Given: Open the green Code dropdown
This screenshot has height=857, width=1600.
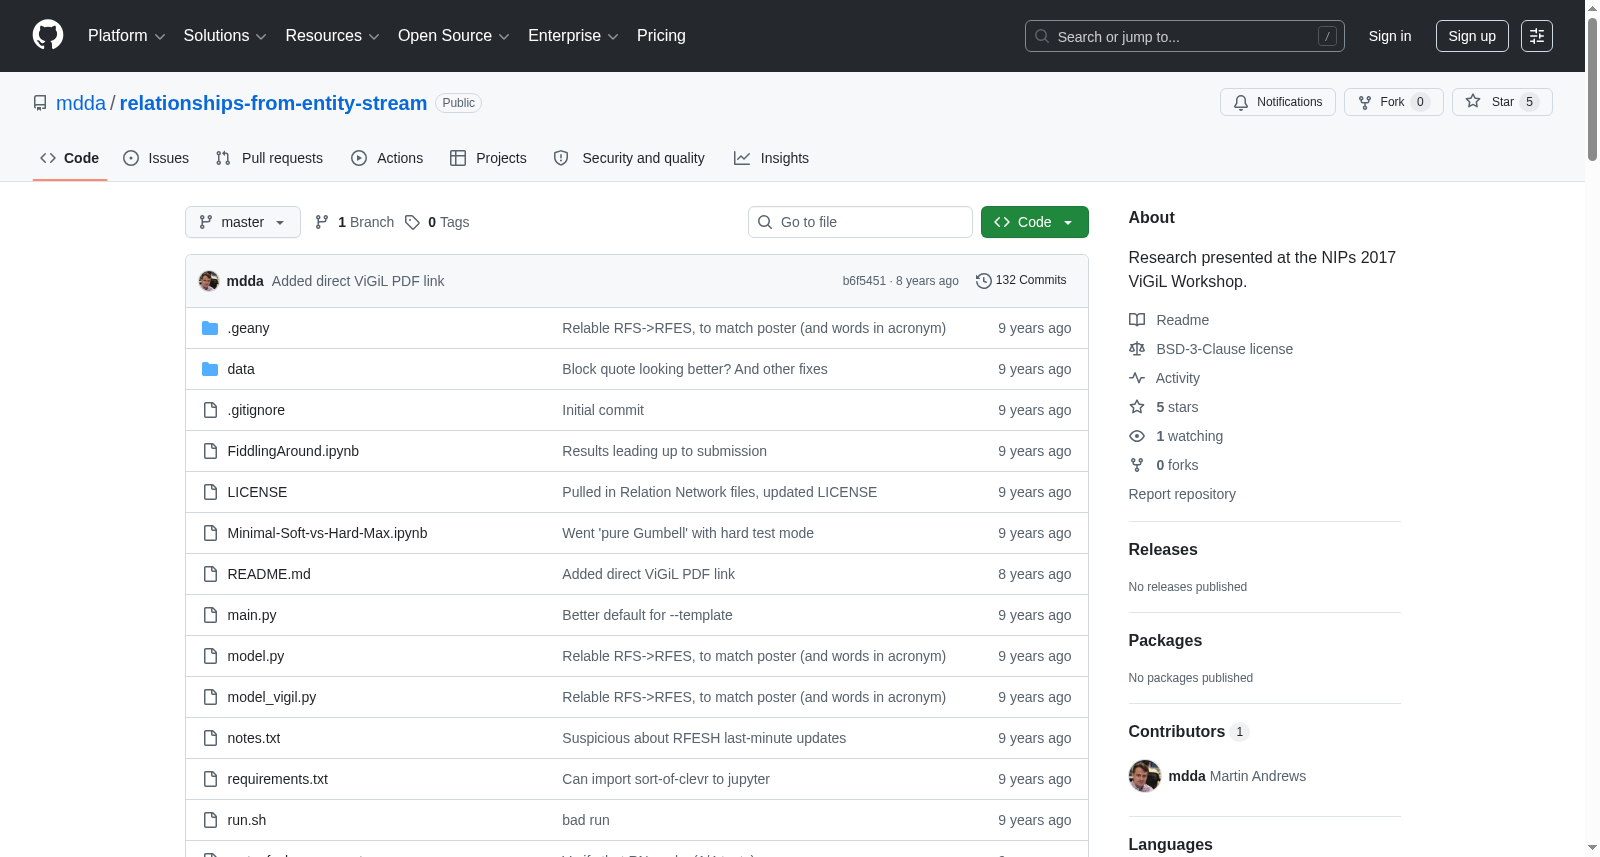Looking at the screenshot, I should [x=1034, y=222].
